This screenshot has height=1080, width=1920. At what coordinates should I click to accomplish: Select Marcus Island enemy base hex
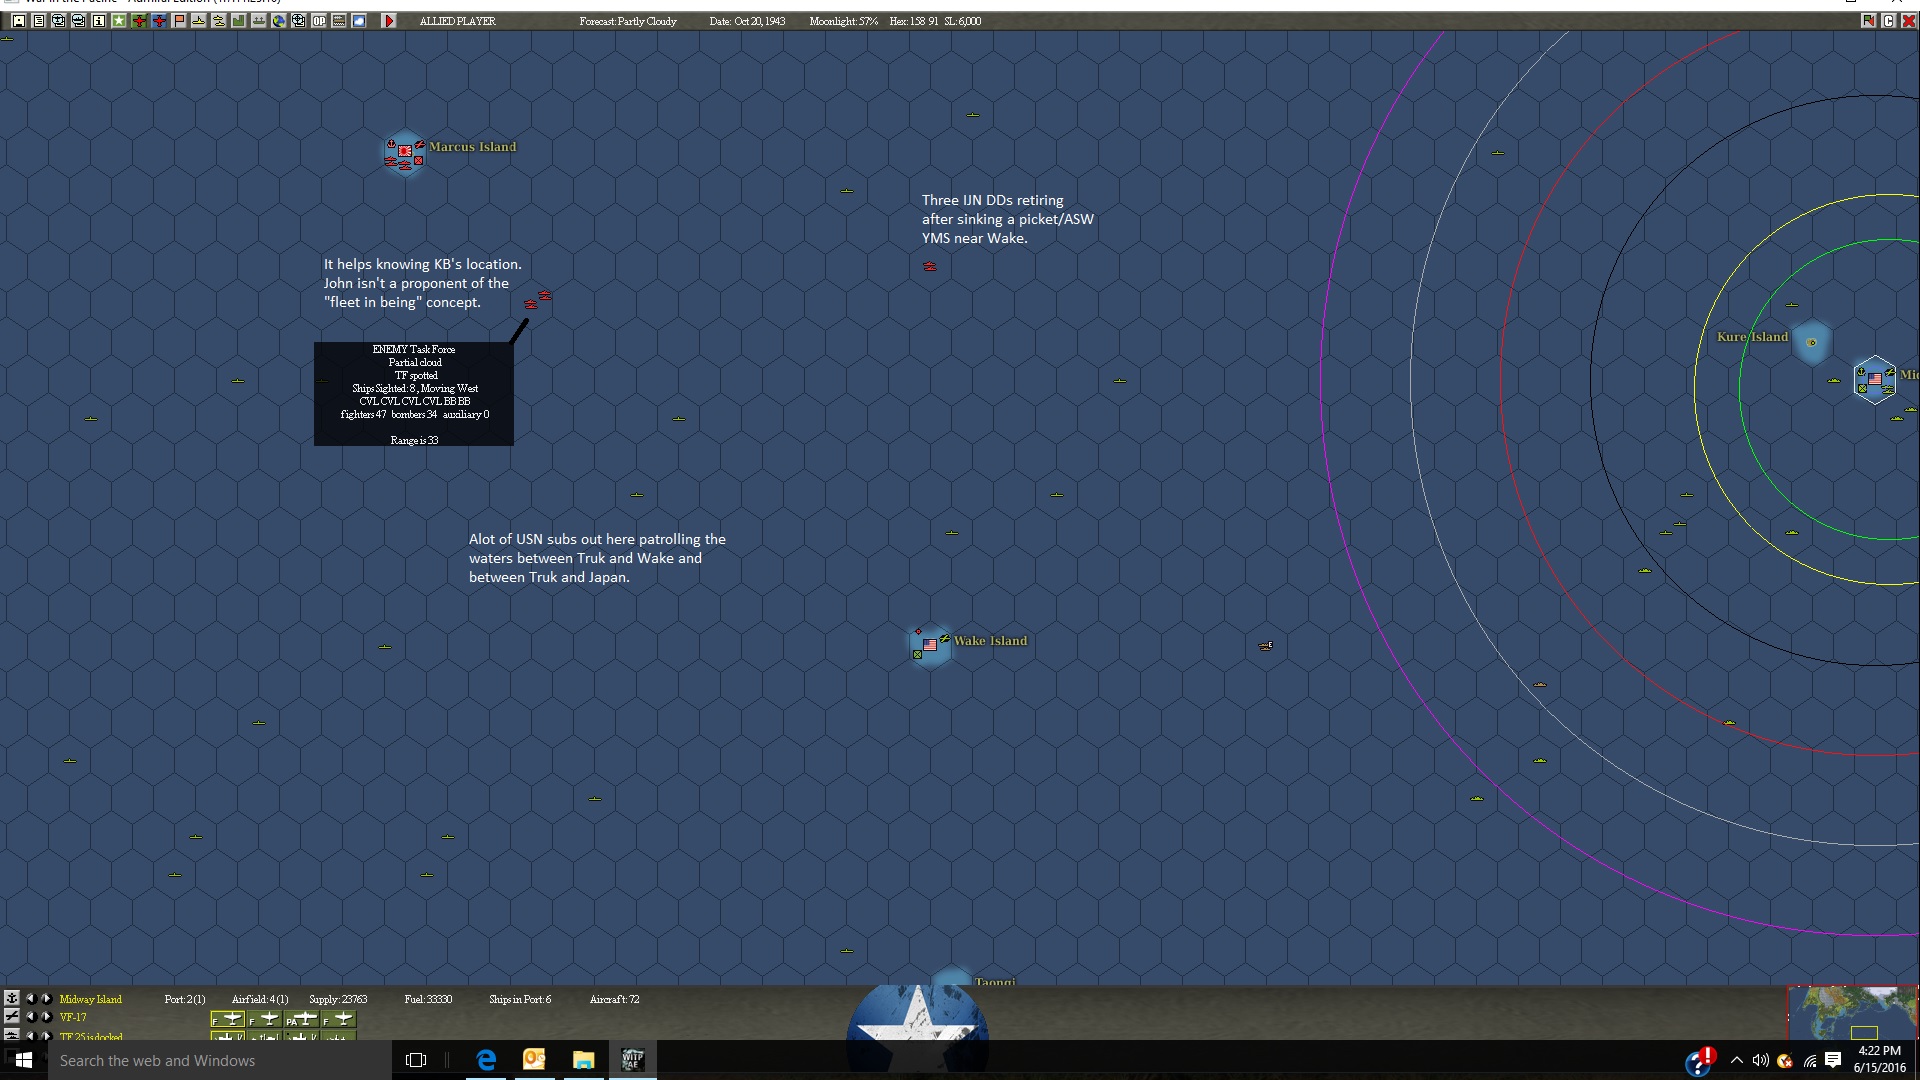pyautogui.click(x=404, y=152)
